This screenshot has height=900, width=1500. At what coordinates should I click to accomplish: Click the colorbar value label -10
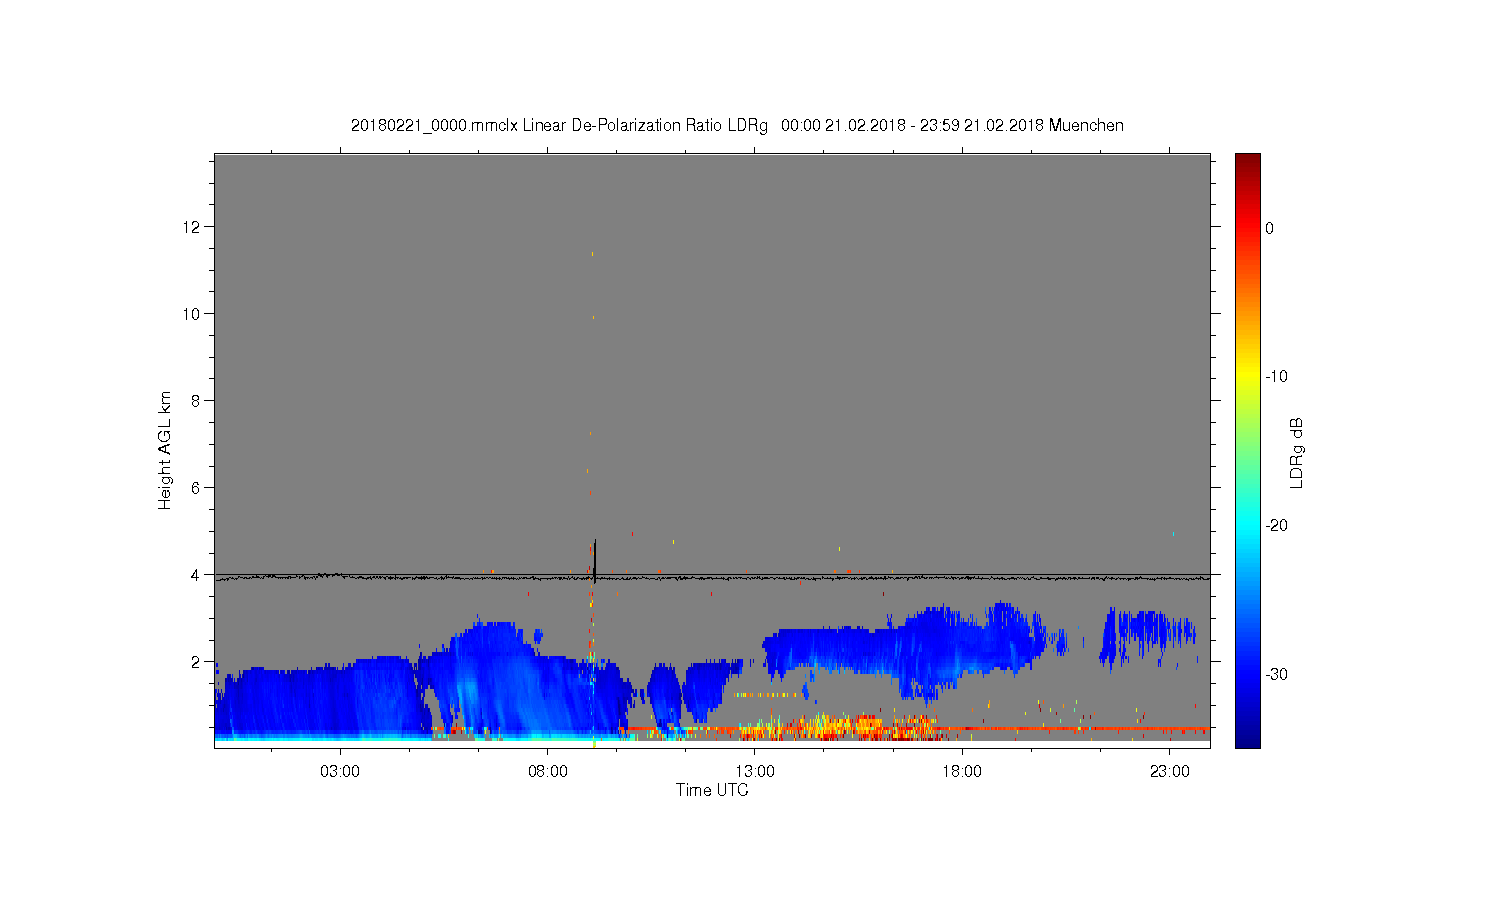point(1276,377)
